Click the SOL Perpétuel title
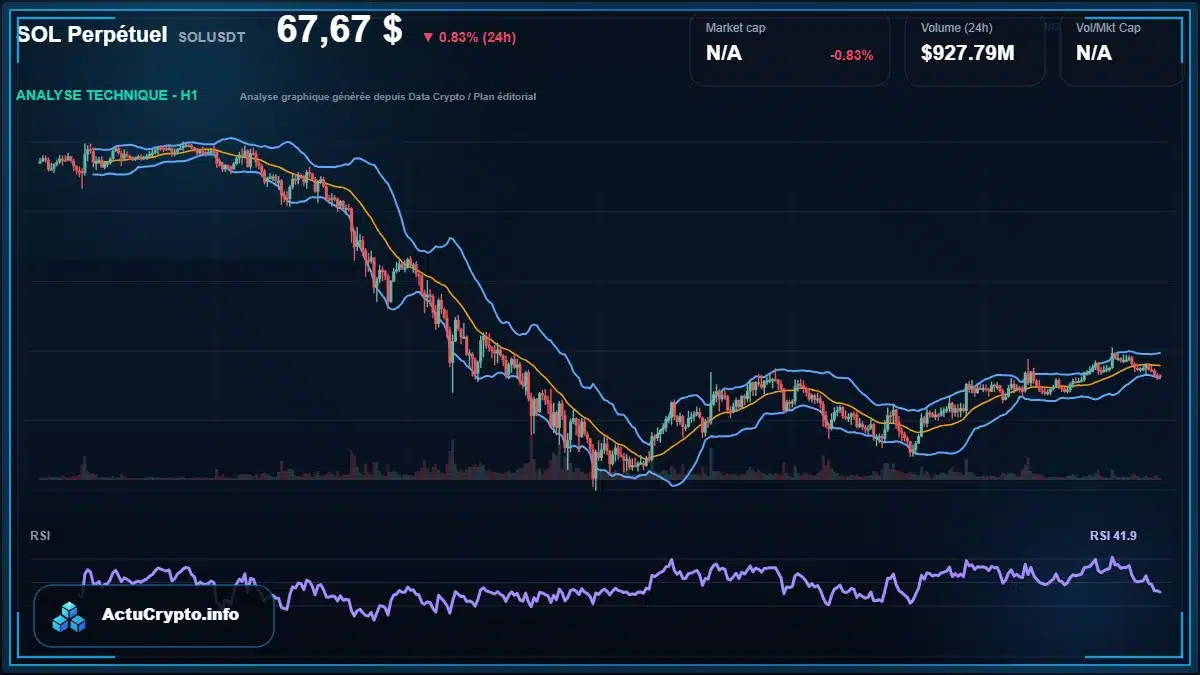Viewport: 1200px width, 675px height. (92, 35)
